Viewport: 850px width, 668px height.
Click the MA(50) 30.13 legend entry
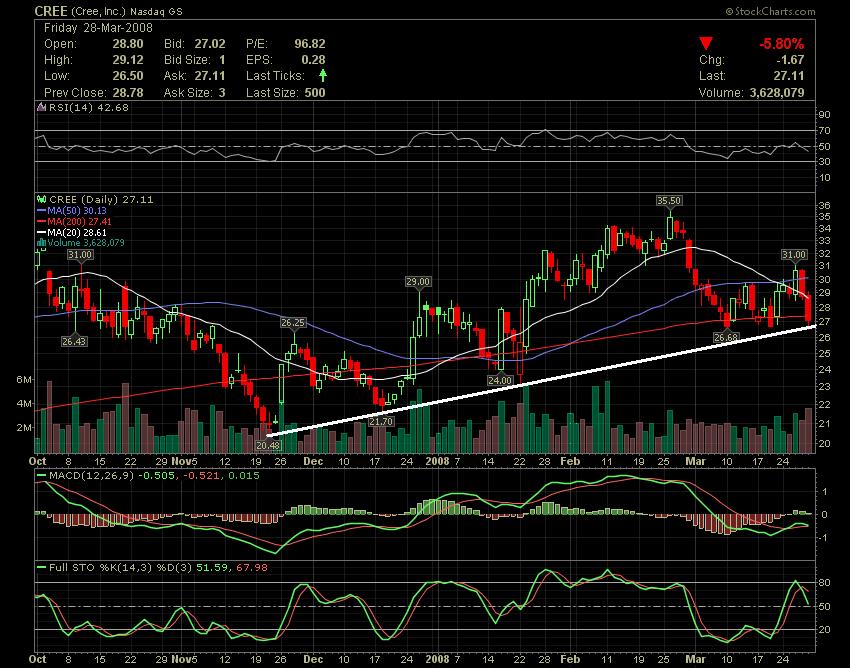pos(76,210)
